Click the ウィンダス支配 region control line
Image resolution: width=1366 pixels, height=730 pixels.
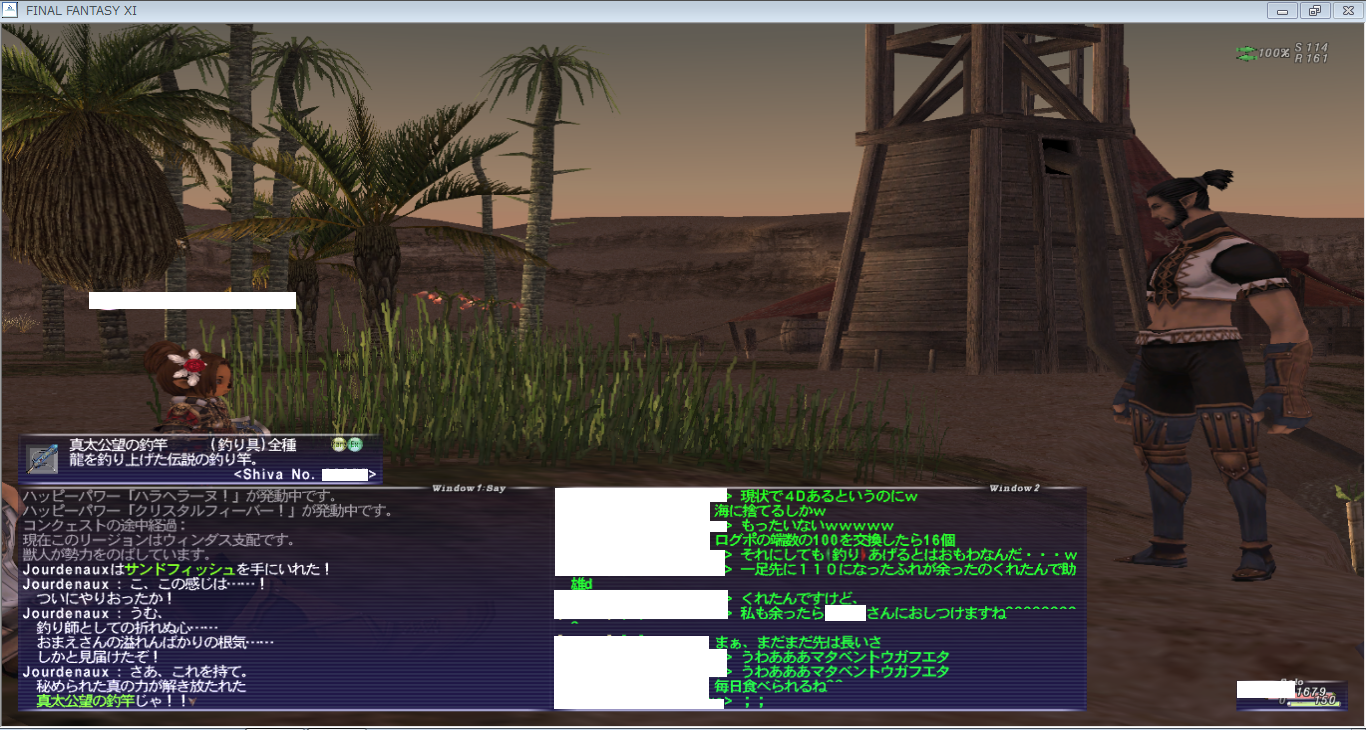click(x=158, y=540)
